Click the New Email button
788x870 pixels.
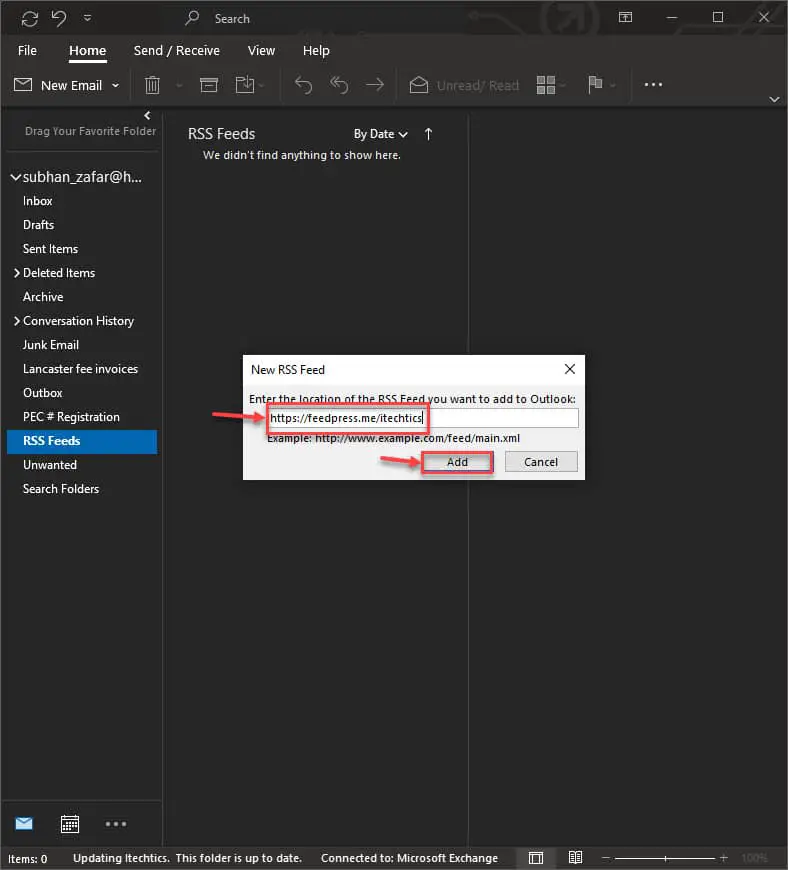tap(58, 85)
